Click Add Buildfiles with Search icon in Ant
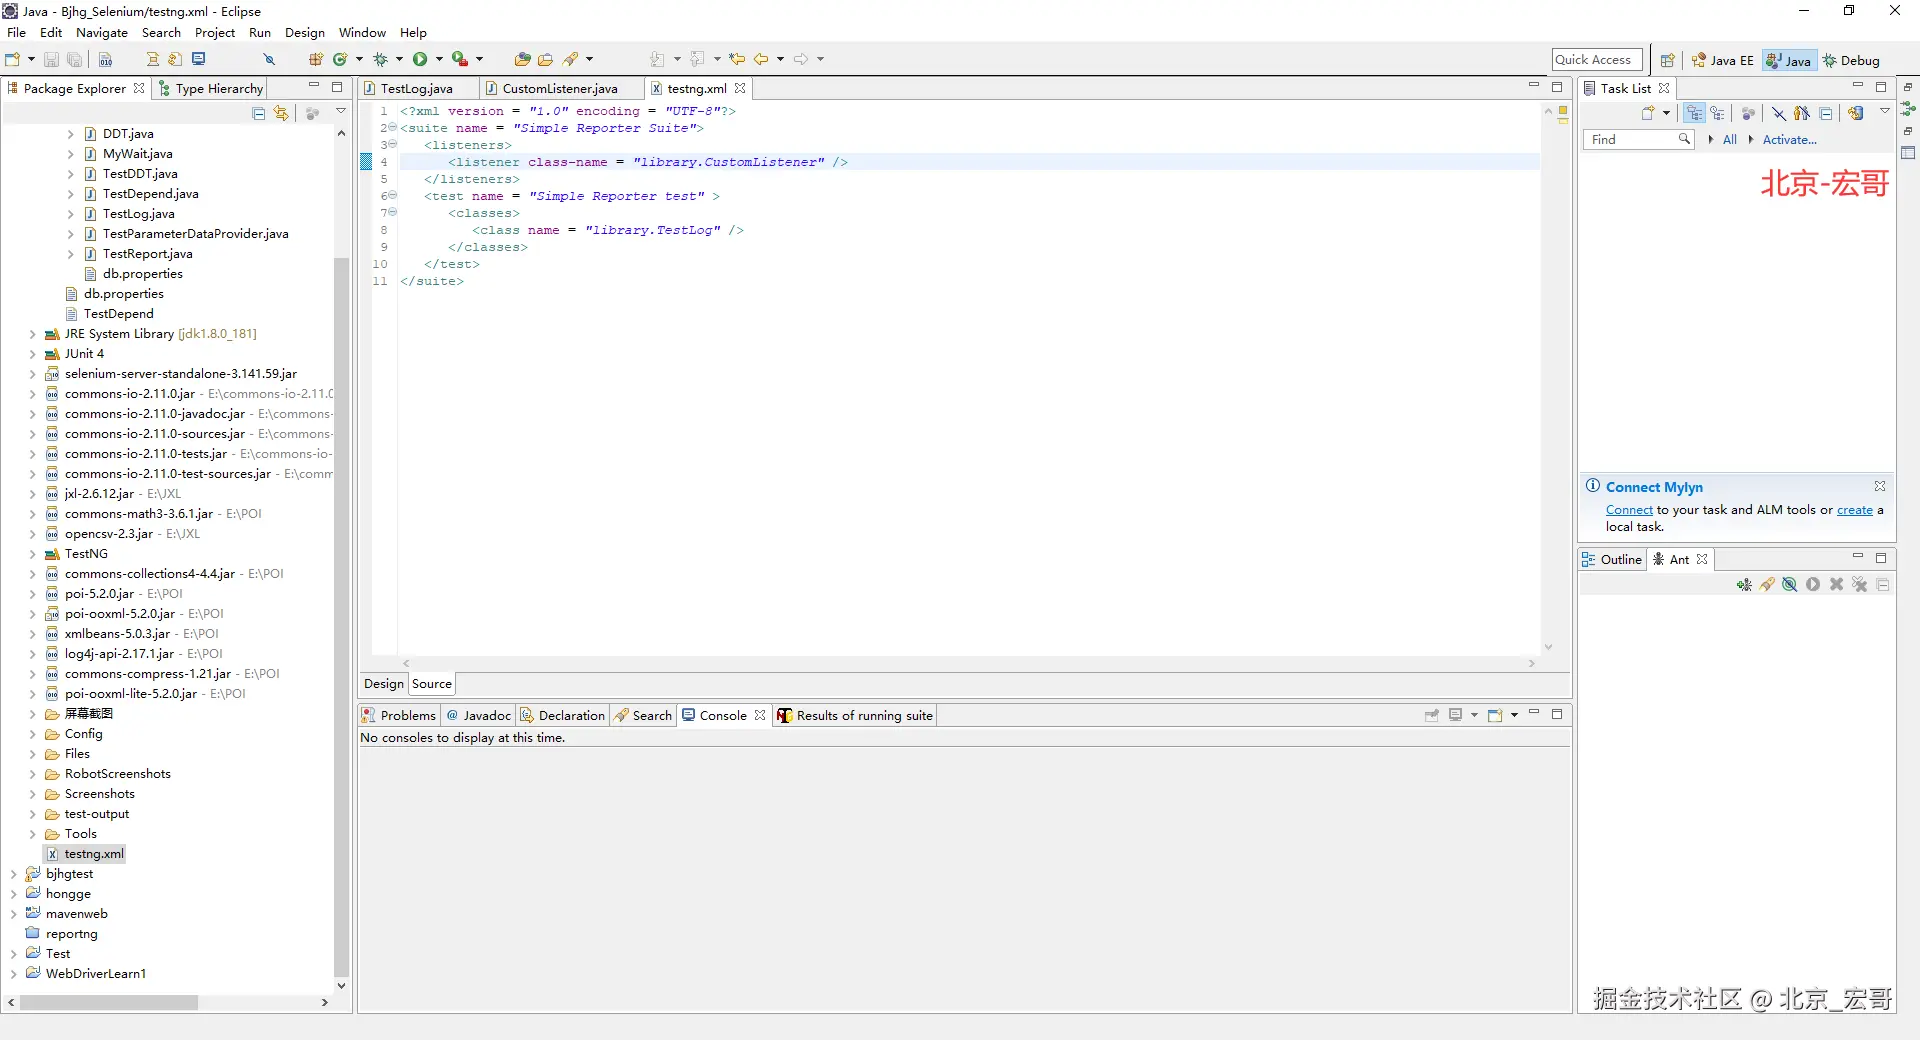1920x1040 pixels. point(1767,585)
